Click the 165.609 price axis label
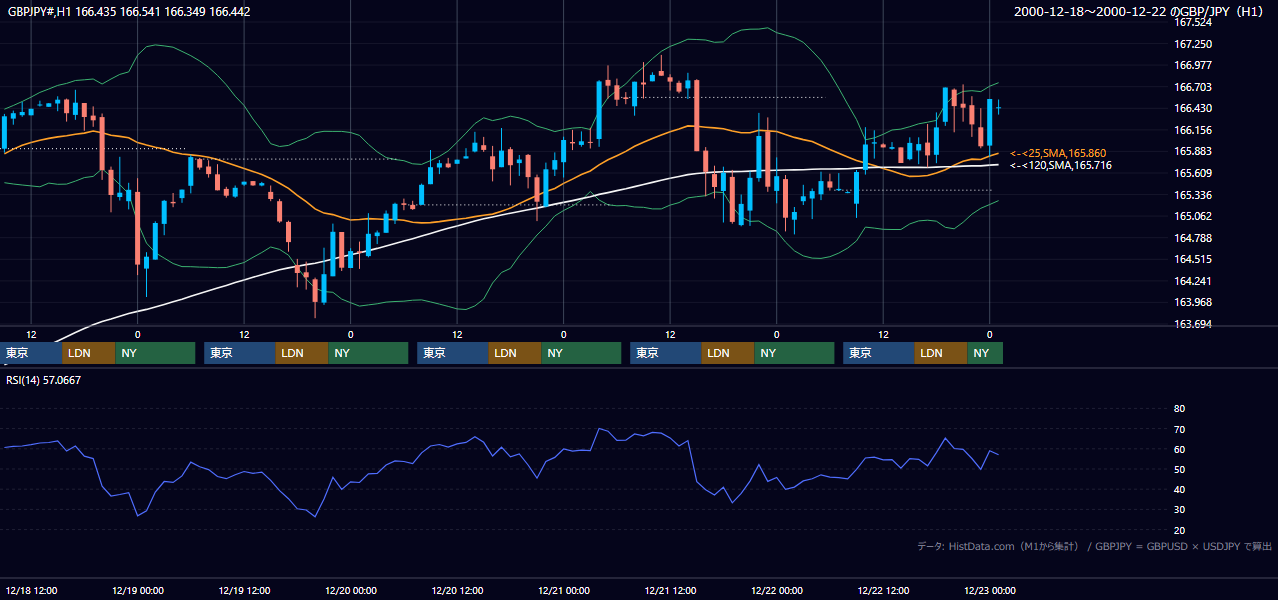1278x600 pixels. point(1192,173)
